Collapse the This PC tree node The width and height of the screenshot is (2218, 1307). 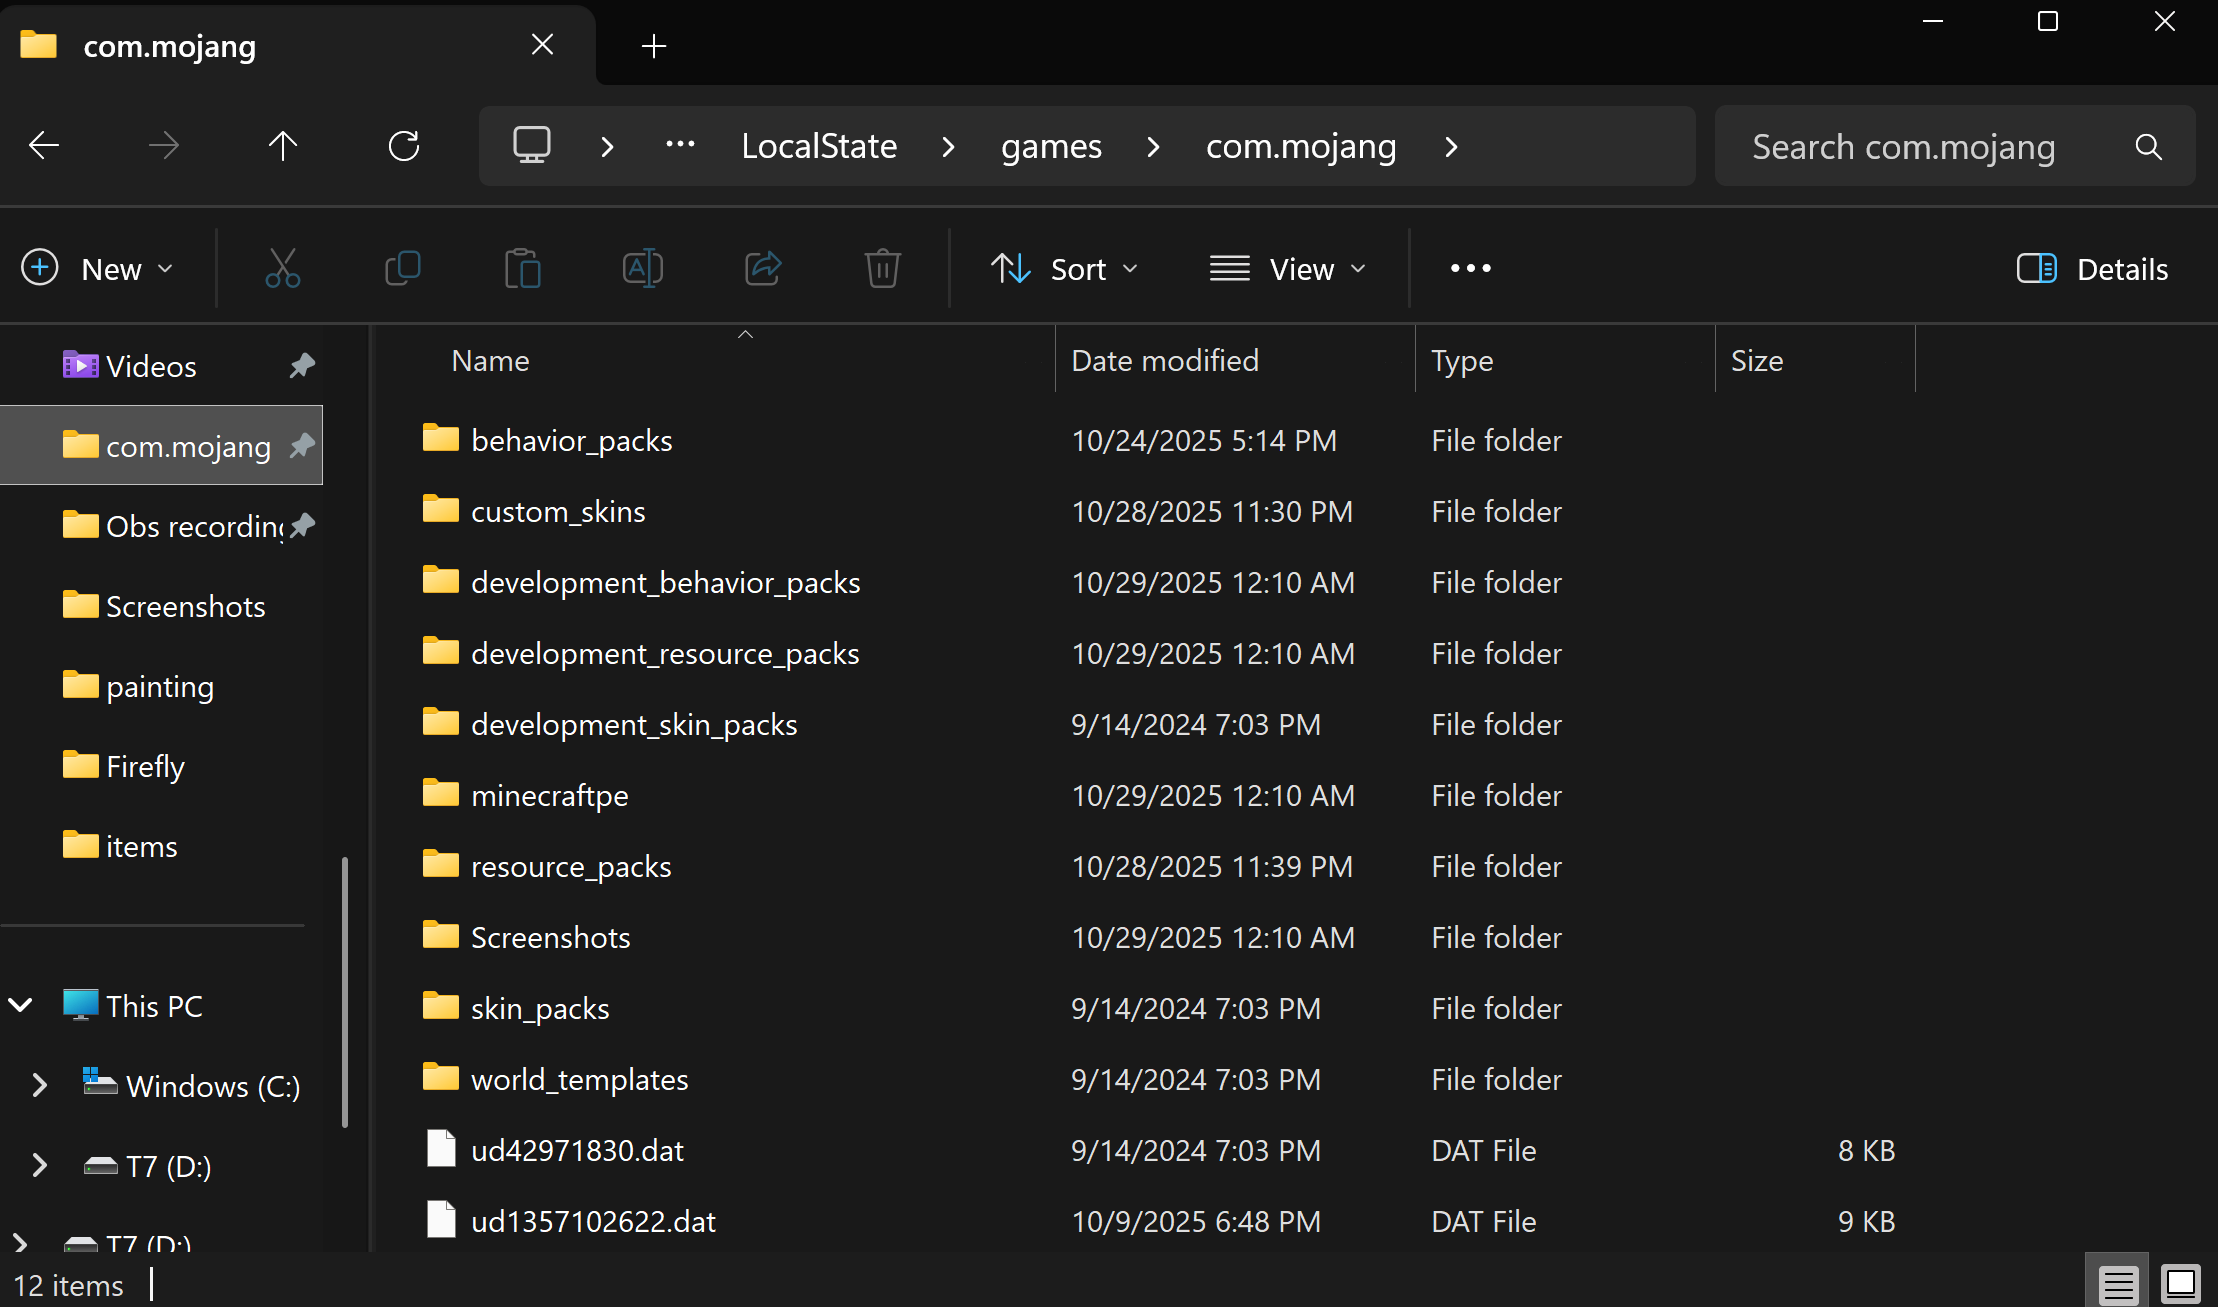click(x=21, y=1005)
